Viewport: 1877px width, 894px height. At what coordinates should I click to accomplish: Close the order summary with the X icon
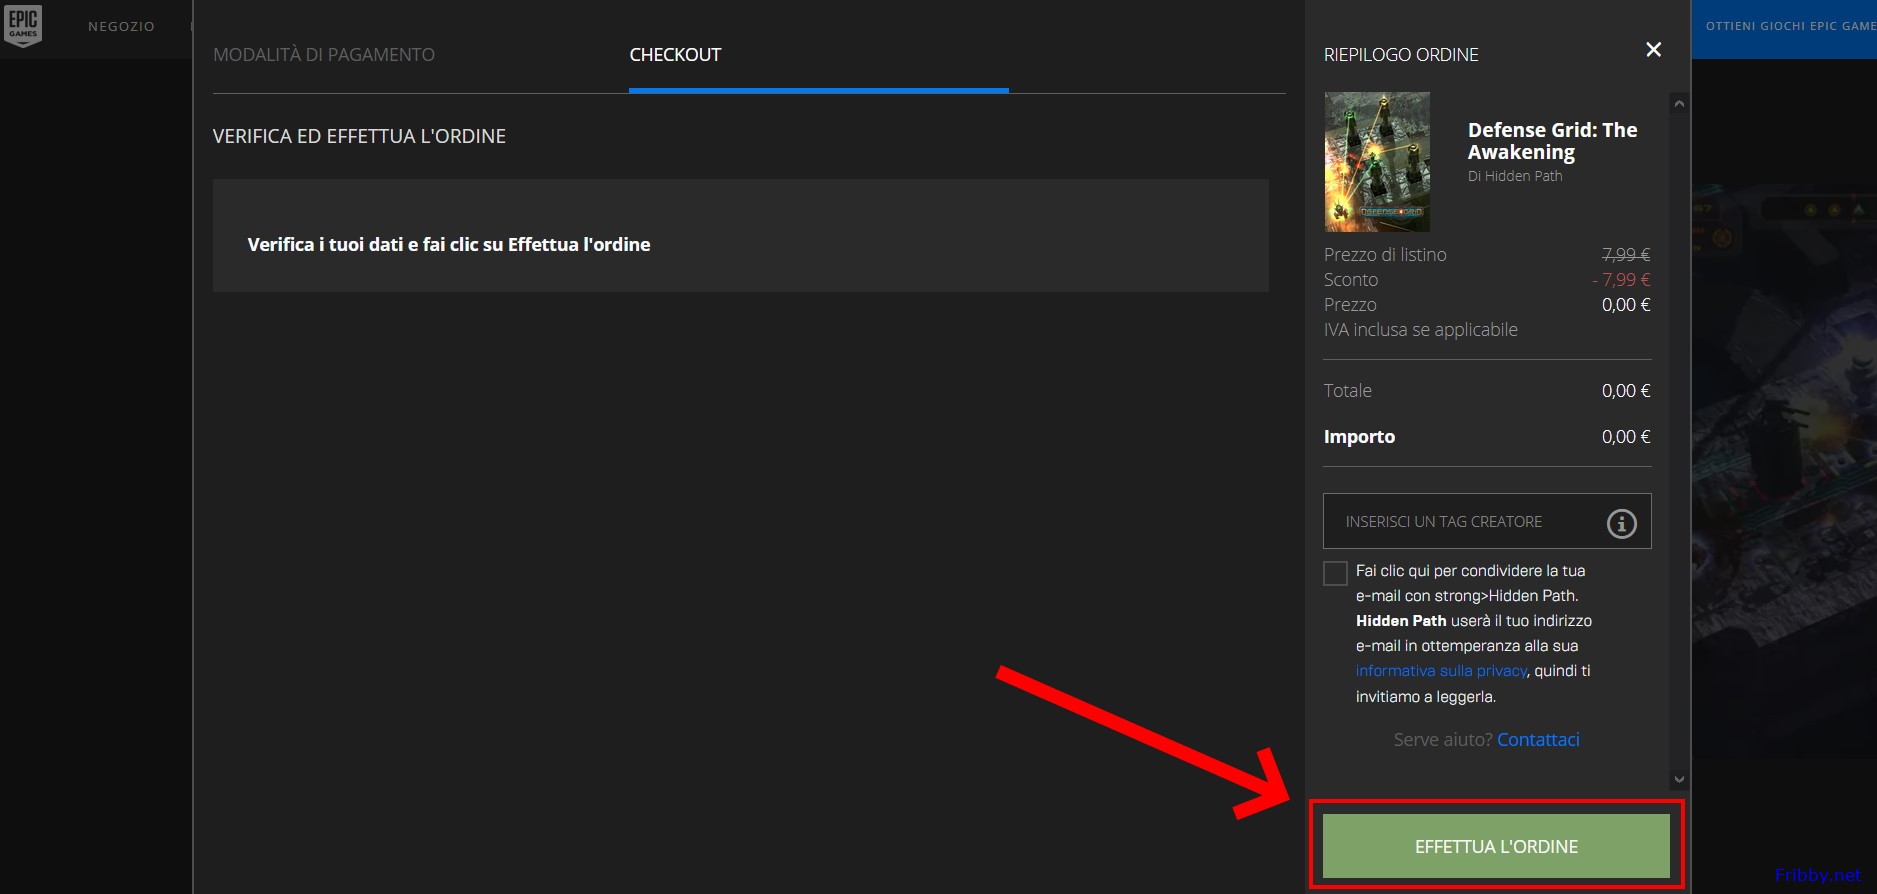point(1653,50)
